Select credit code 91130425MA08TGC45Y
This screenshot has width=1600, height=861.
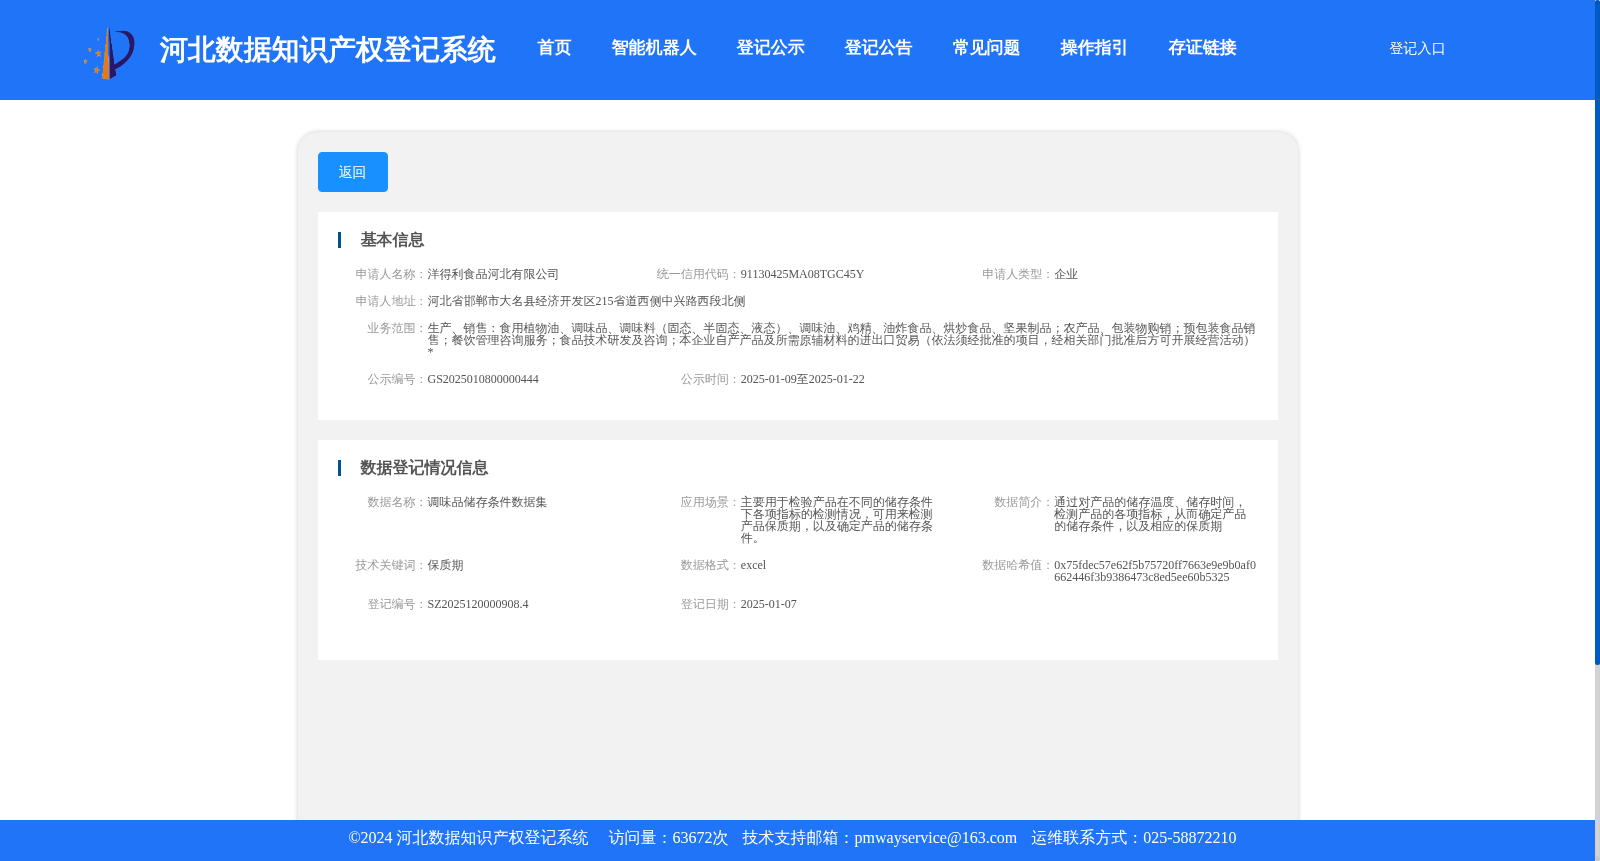[802, 274]
